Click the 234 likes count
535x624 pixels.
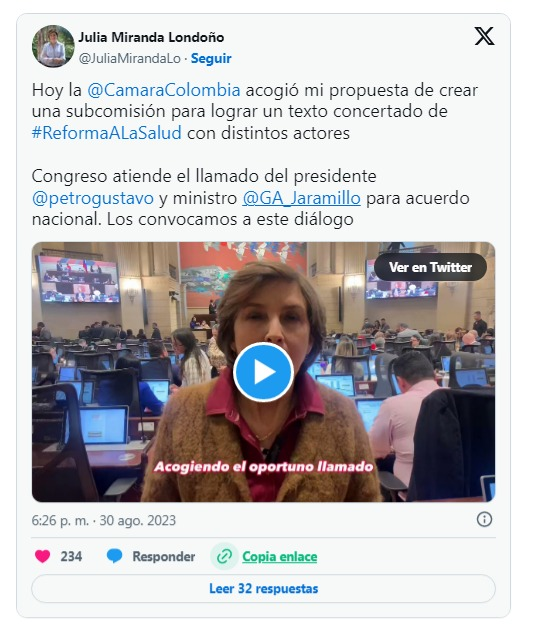tap(71, 556)
